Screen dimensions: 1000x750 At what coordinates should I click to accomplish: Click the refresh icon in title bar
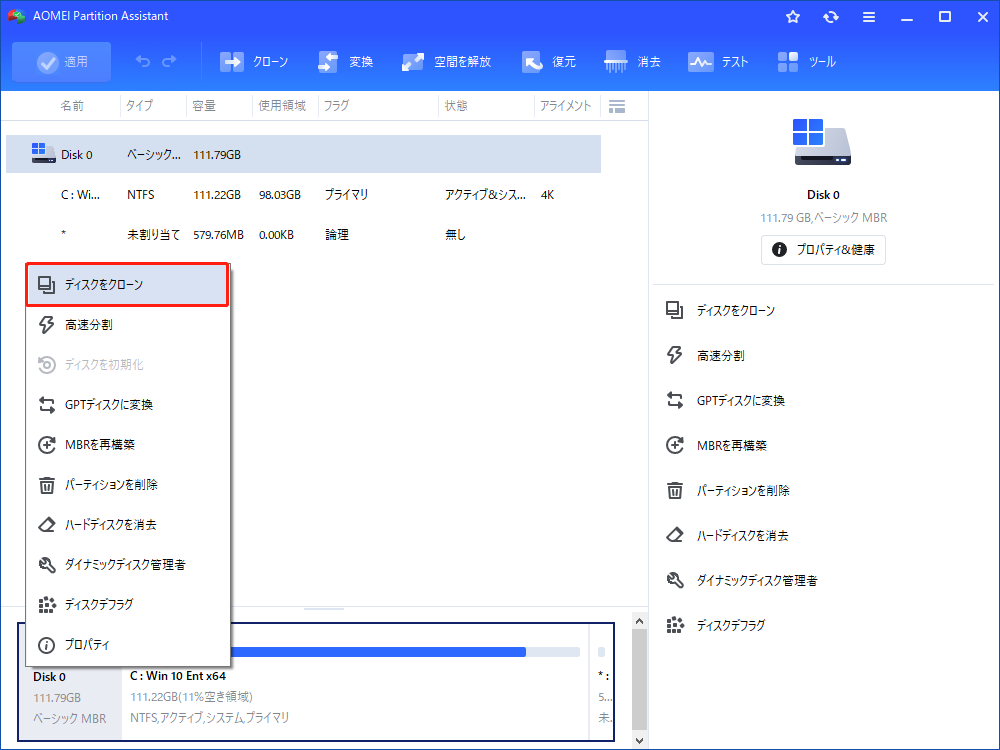(830, 17)
